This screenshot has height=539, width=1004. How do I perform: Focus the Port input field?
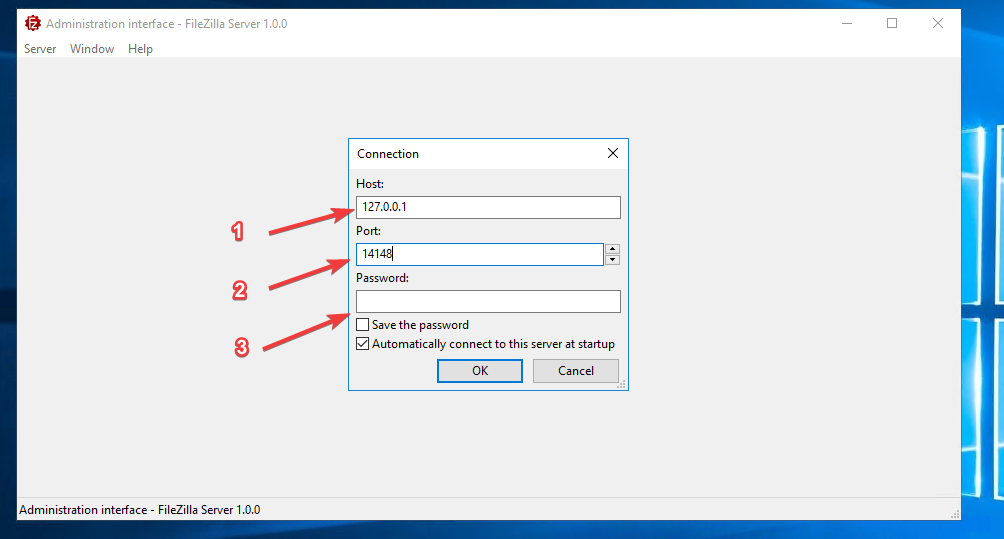[x=480, y=254]
